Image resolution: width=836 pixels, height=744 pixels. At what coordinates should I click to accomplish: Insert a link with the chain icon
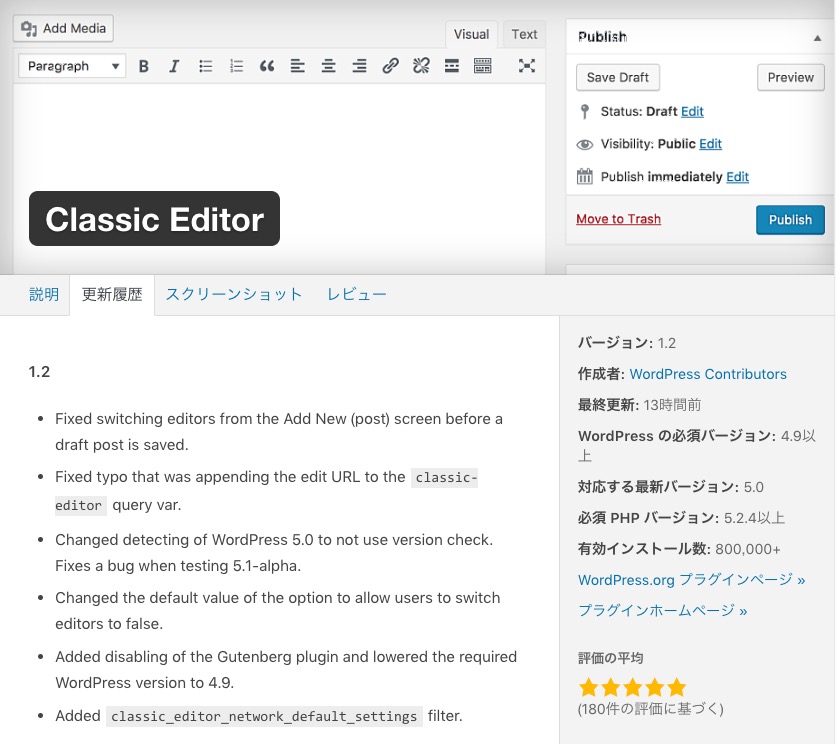coord(390,66)
